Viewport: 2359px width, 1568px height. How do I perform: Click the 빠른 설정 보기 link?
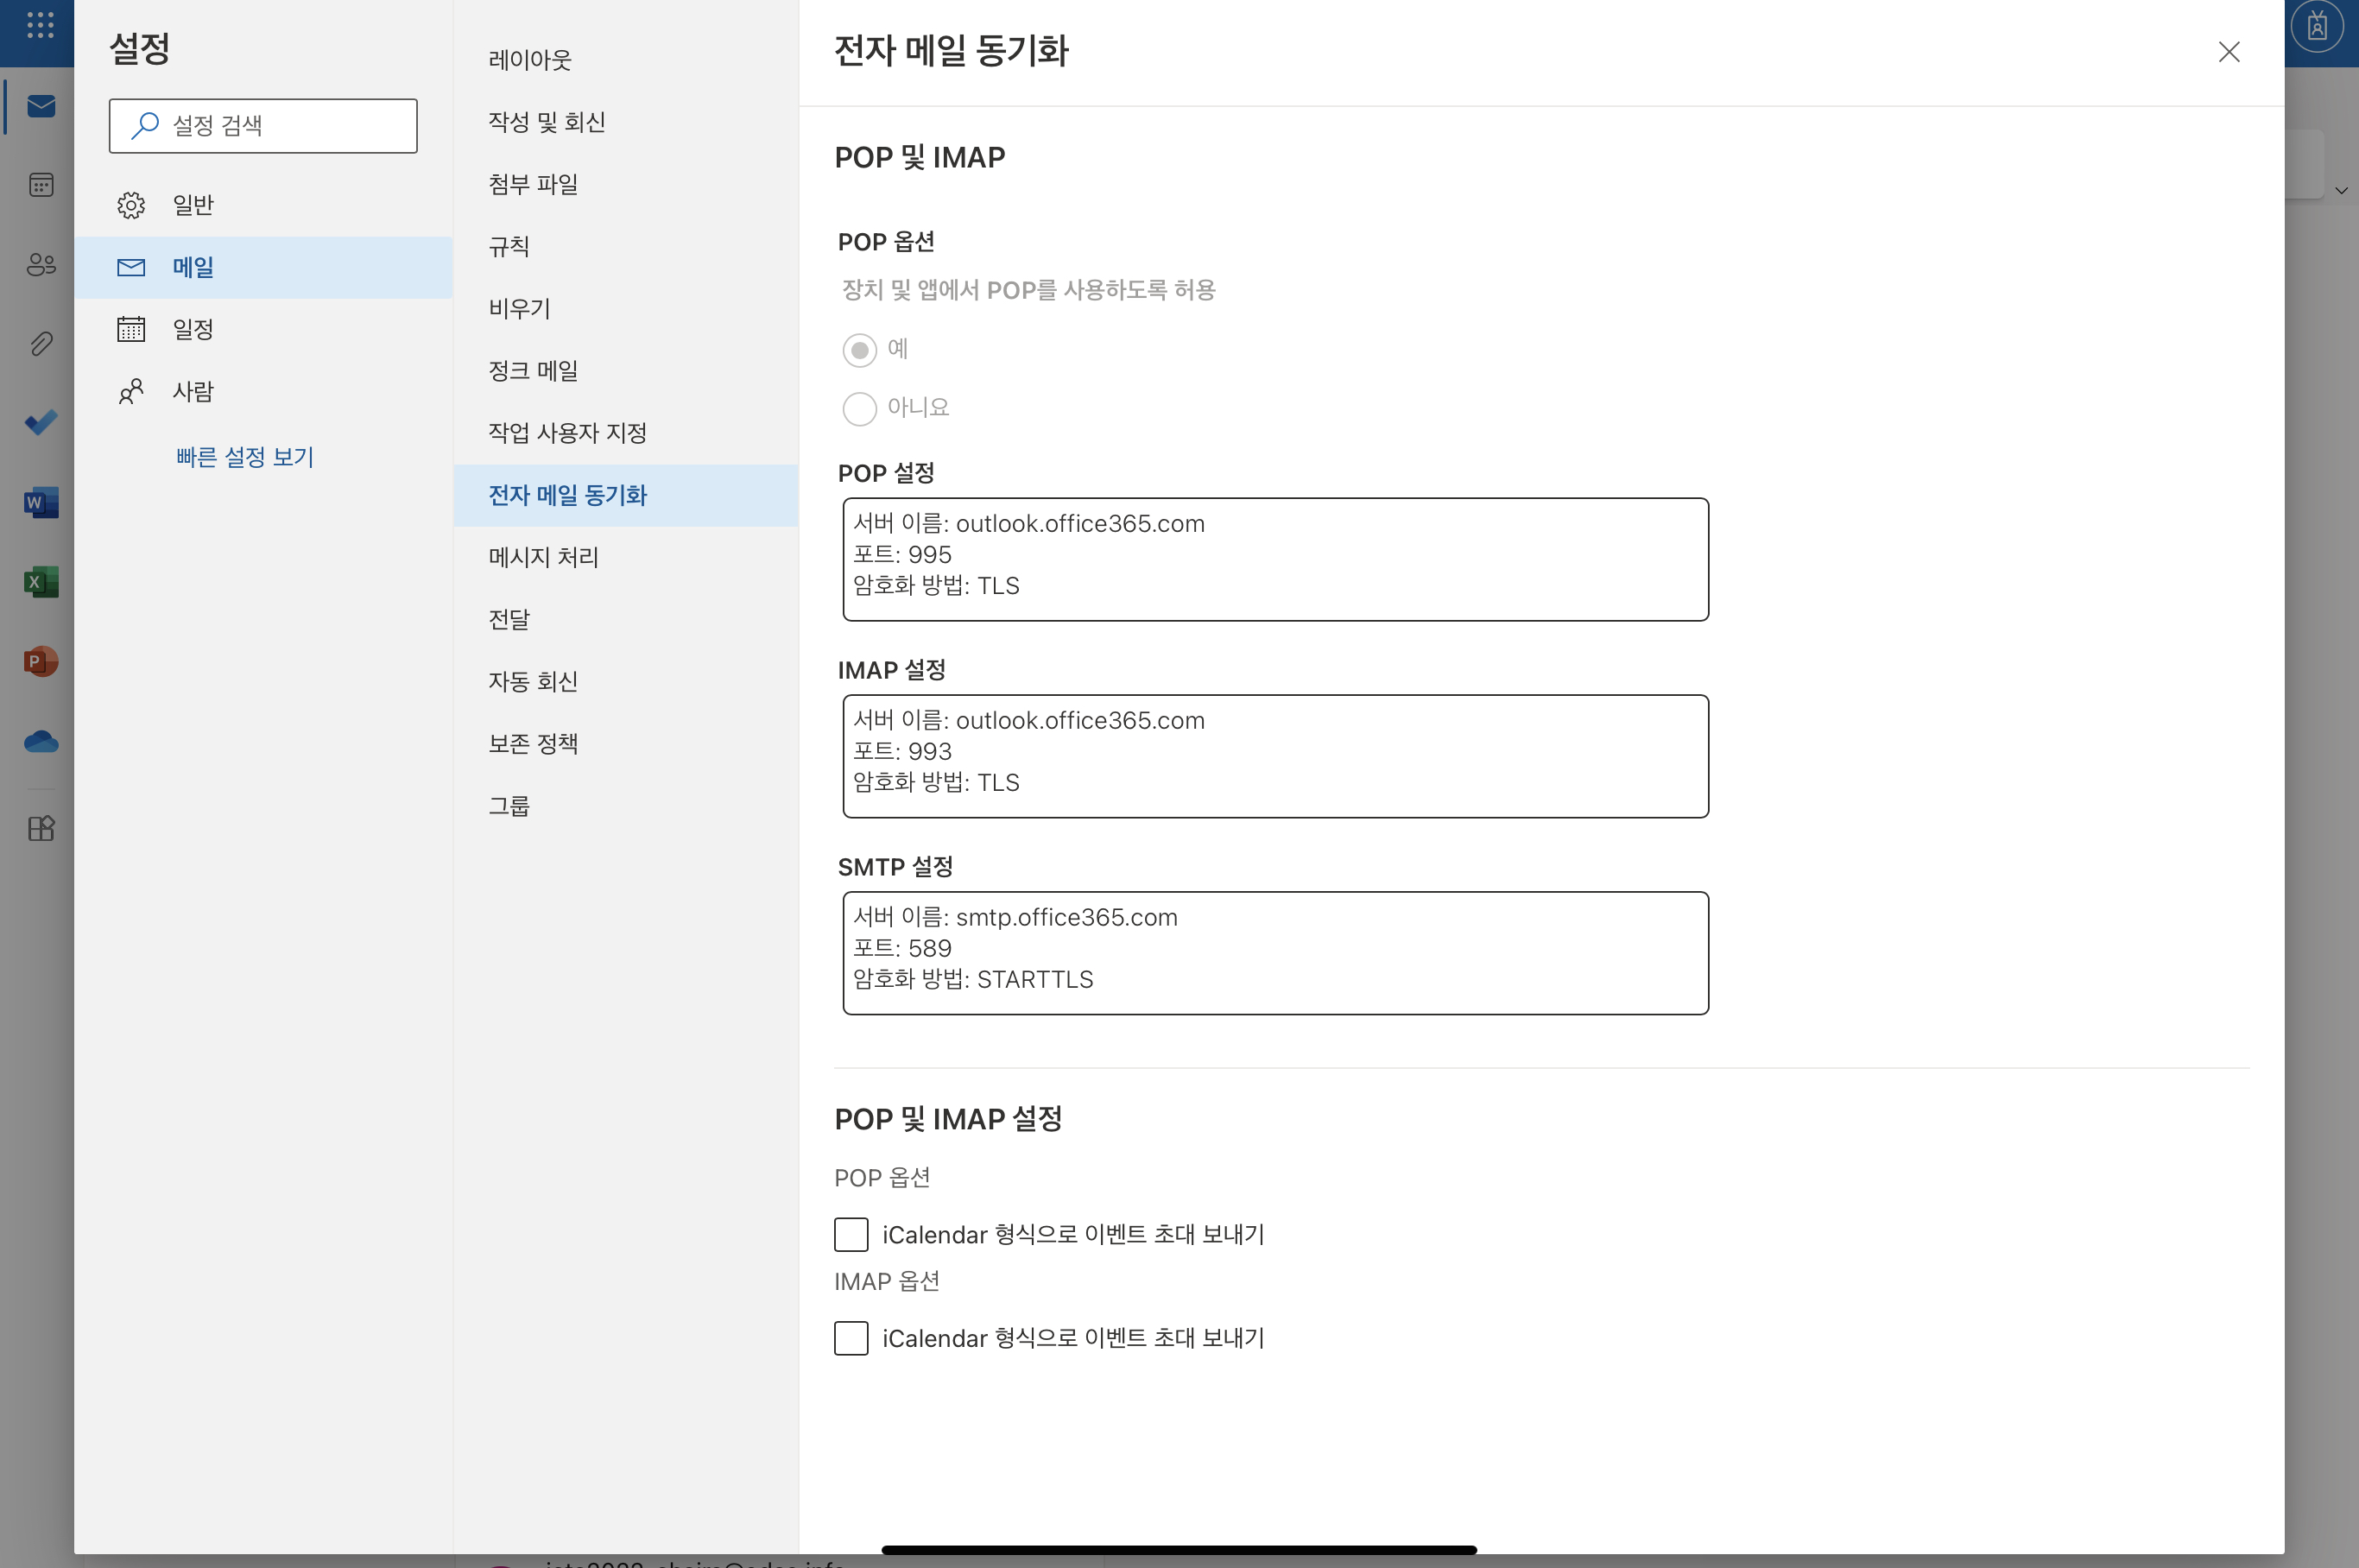(x=245, y=457)
